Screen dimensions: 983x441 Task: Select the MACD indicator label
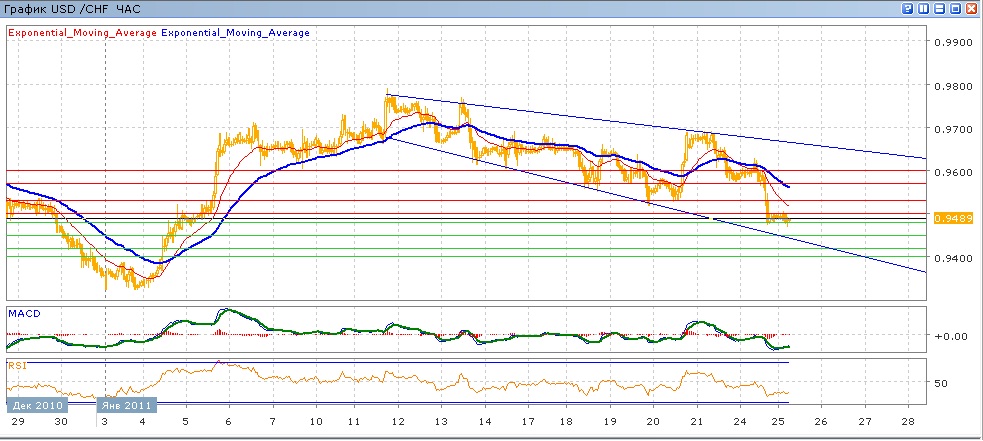point(24,314)
